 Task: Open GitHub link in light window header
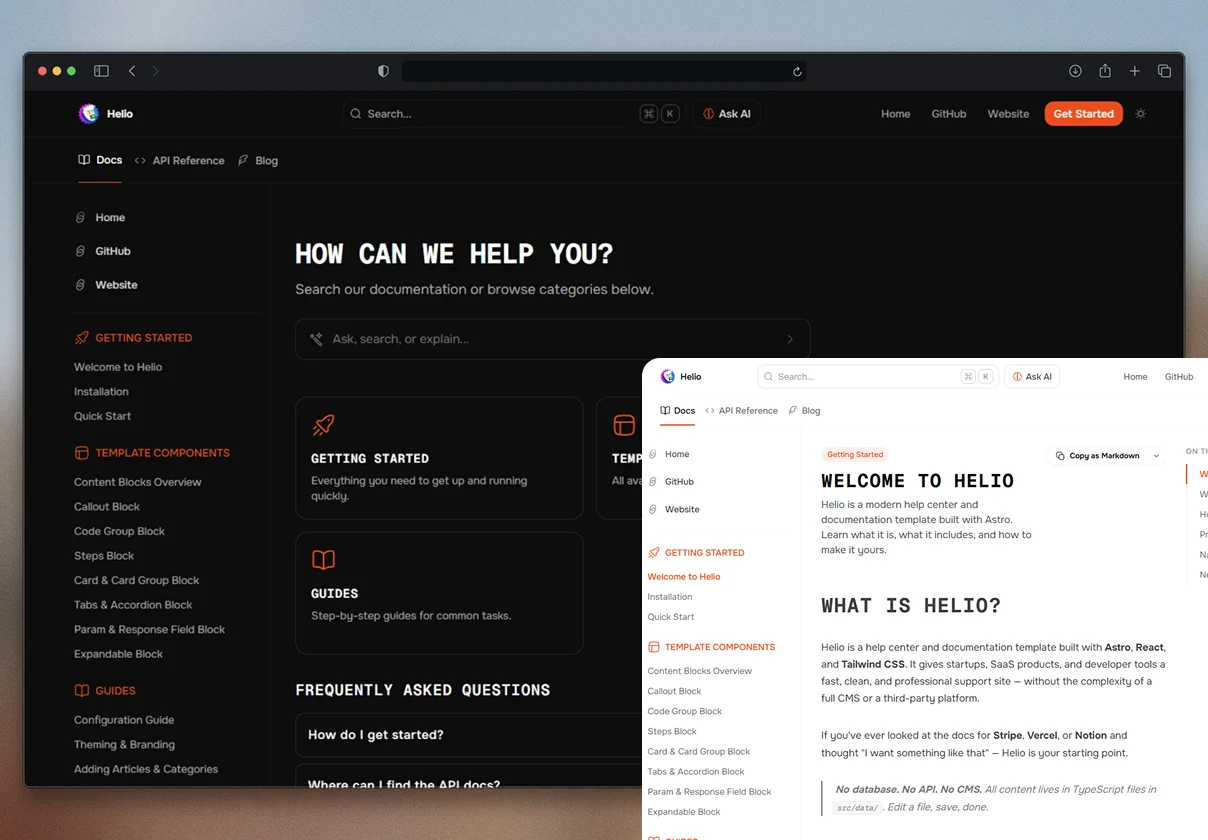1179,377
